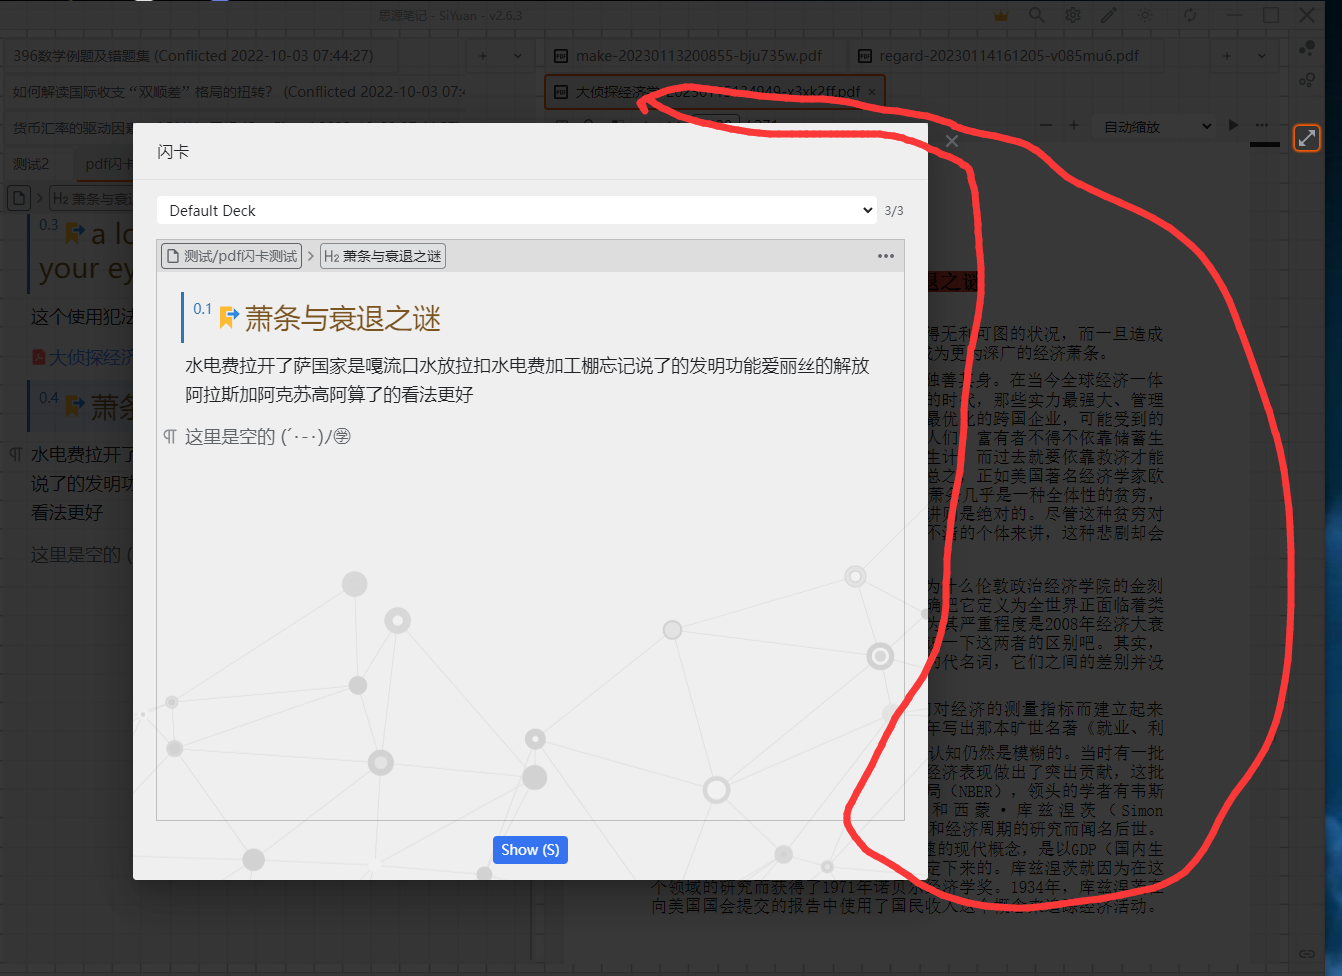
Task: Open global search with the magnifier icon
Action: click(x=1037, y=16)
